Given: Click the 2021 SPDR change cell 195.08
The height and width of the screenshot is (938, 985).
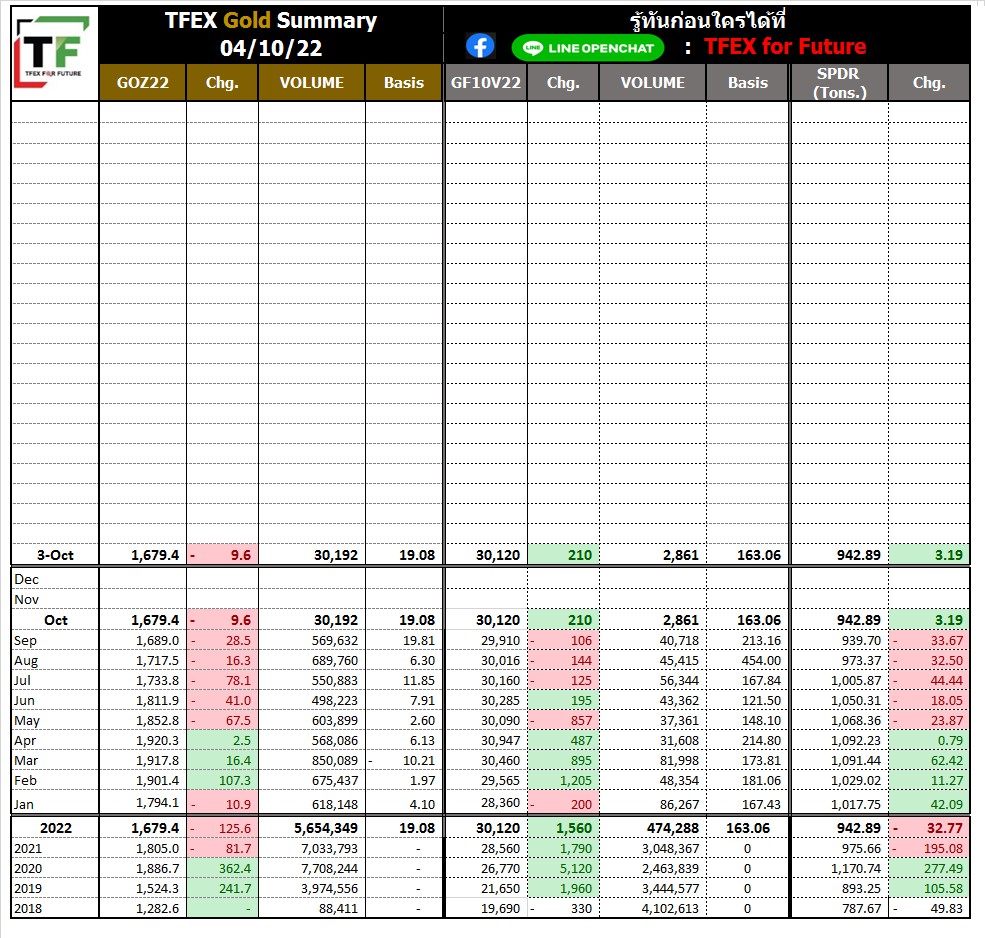Looking at the screenshot, I should point(928,849).
